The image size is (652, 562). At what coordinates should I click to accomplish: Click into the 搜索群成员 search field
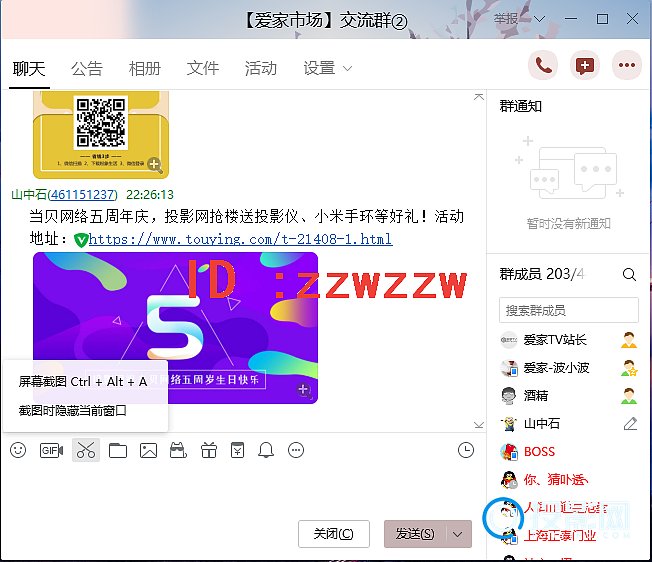click(x=568, y=310)
